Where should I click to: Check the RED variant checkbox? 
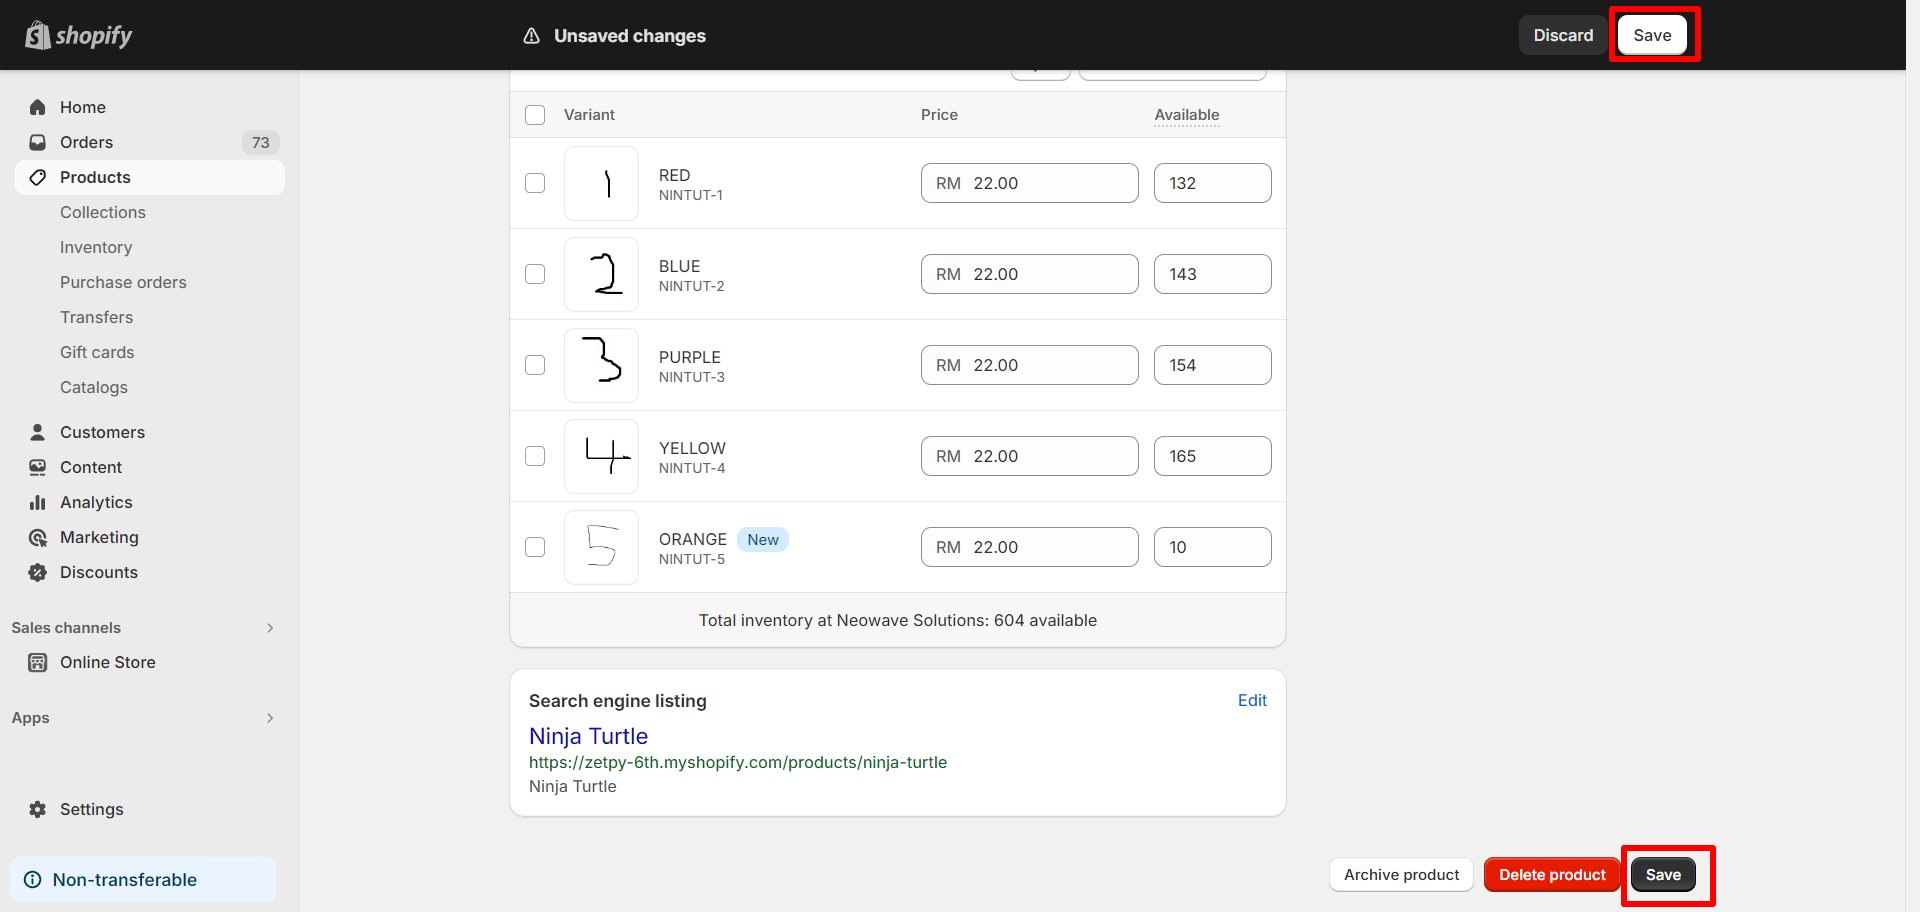click(535, 183)
